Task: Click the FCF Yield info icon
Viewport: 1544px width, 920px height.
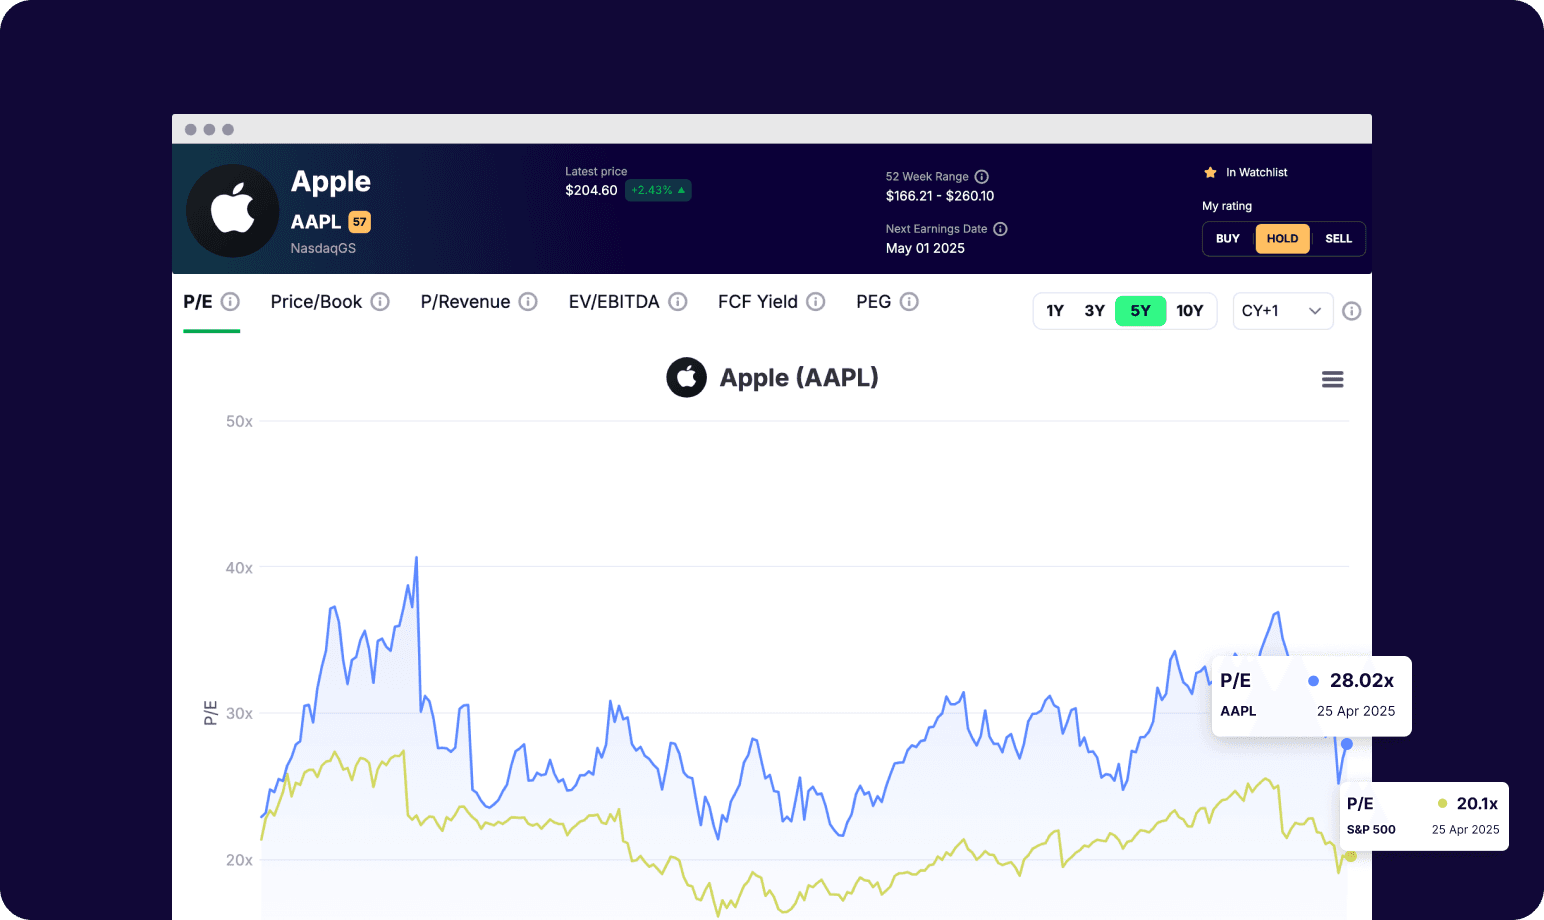Action: (816, 302)
